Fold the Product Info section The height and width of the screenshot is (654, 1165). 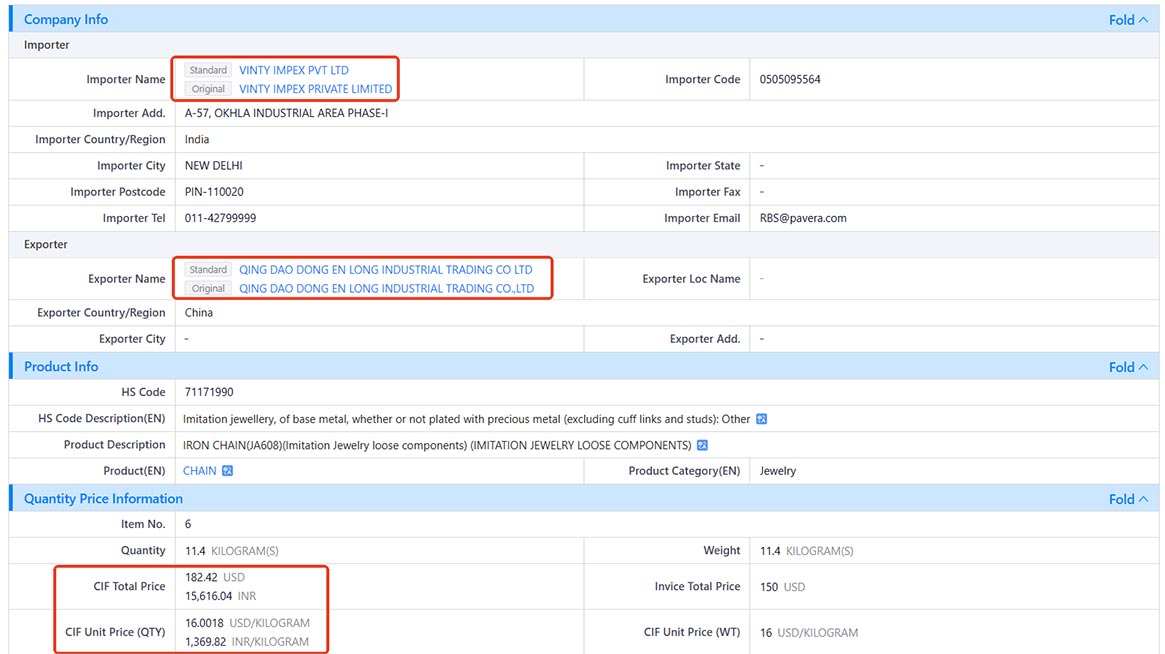(1128, 367)
